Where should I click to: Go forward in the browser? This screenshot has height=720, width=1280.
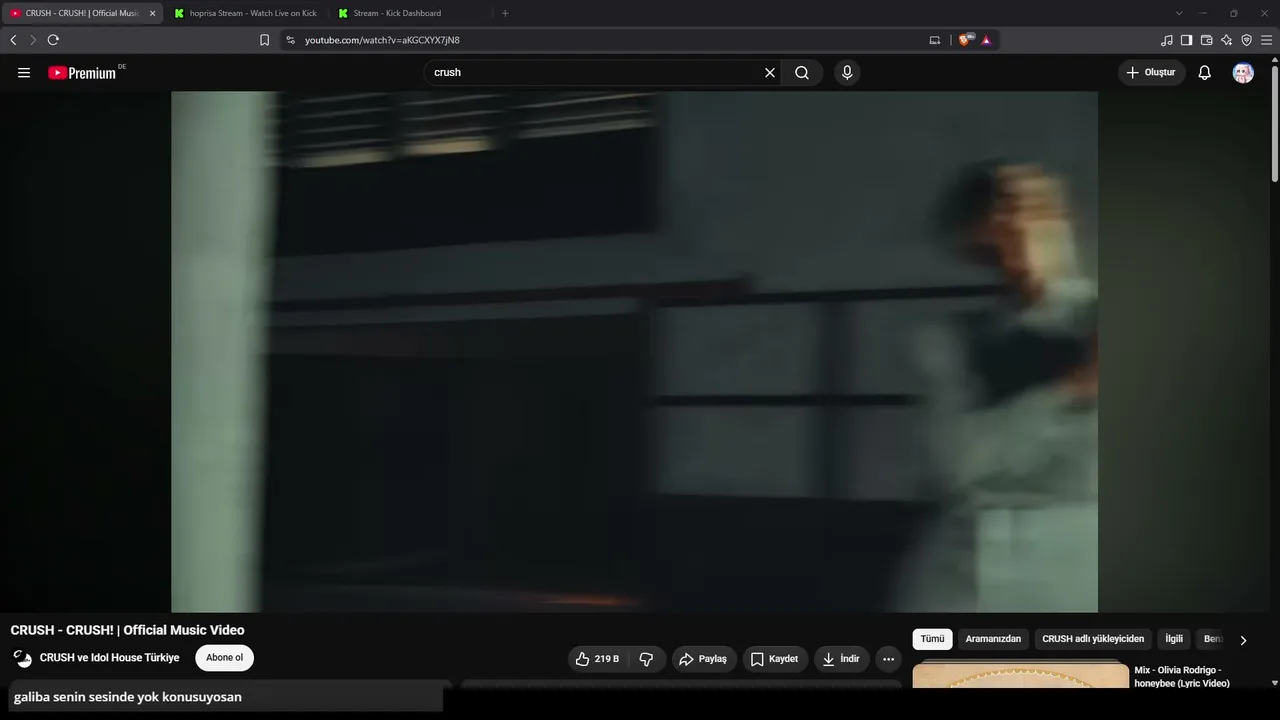click(x=33, y=40)
